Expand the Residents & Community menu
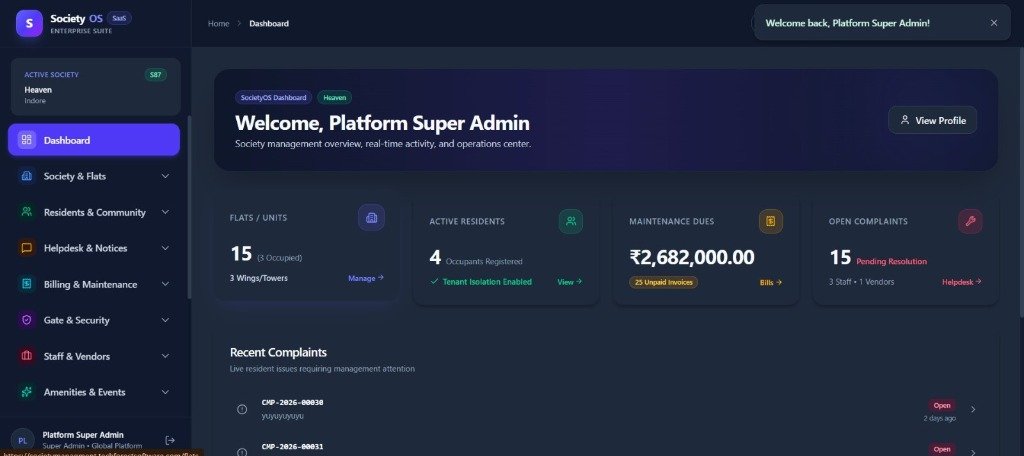The height and width of the screenshot is (456, 1024). pos(165,212)
